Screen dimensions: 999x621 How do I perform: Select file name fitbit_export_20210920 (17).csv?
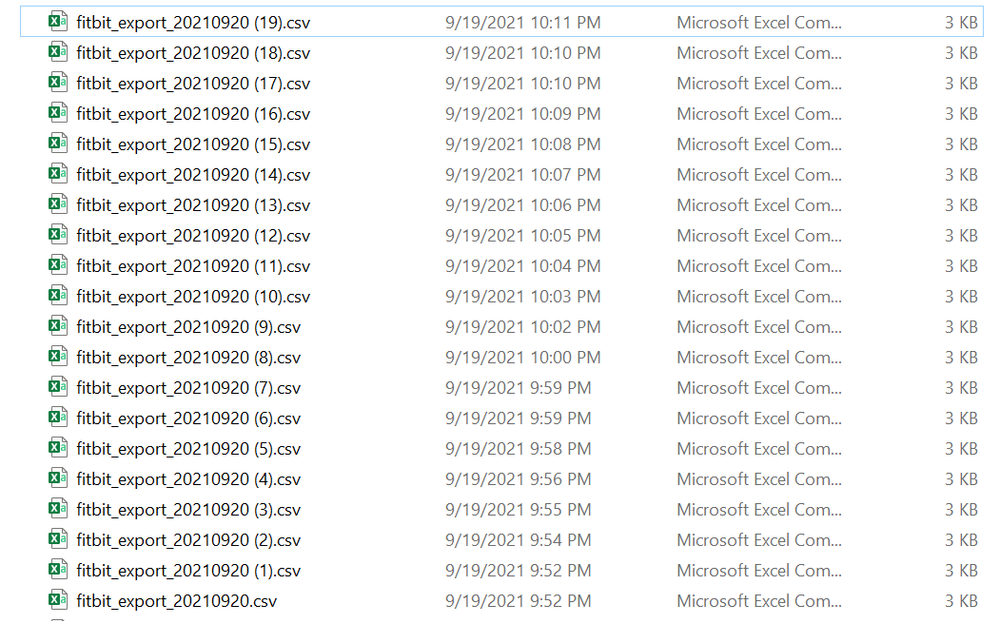tap(193, 84)
